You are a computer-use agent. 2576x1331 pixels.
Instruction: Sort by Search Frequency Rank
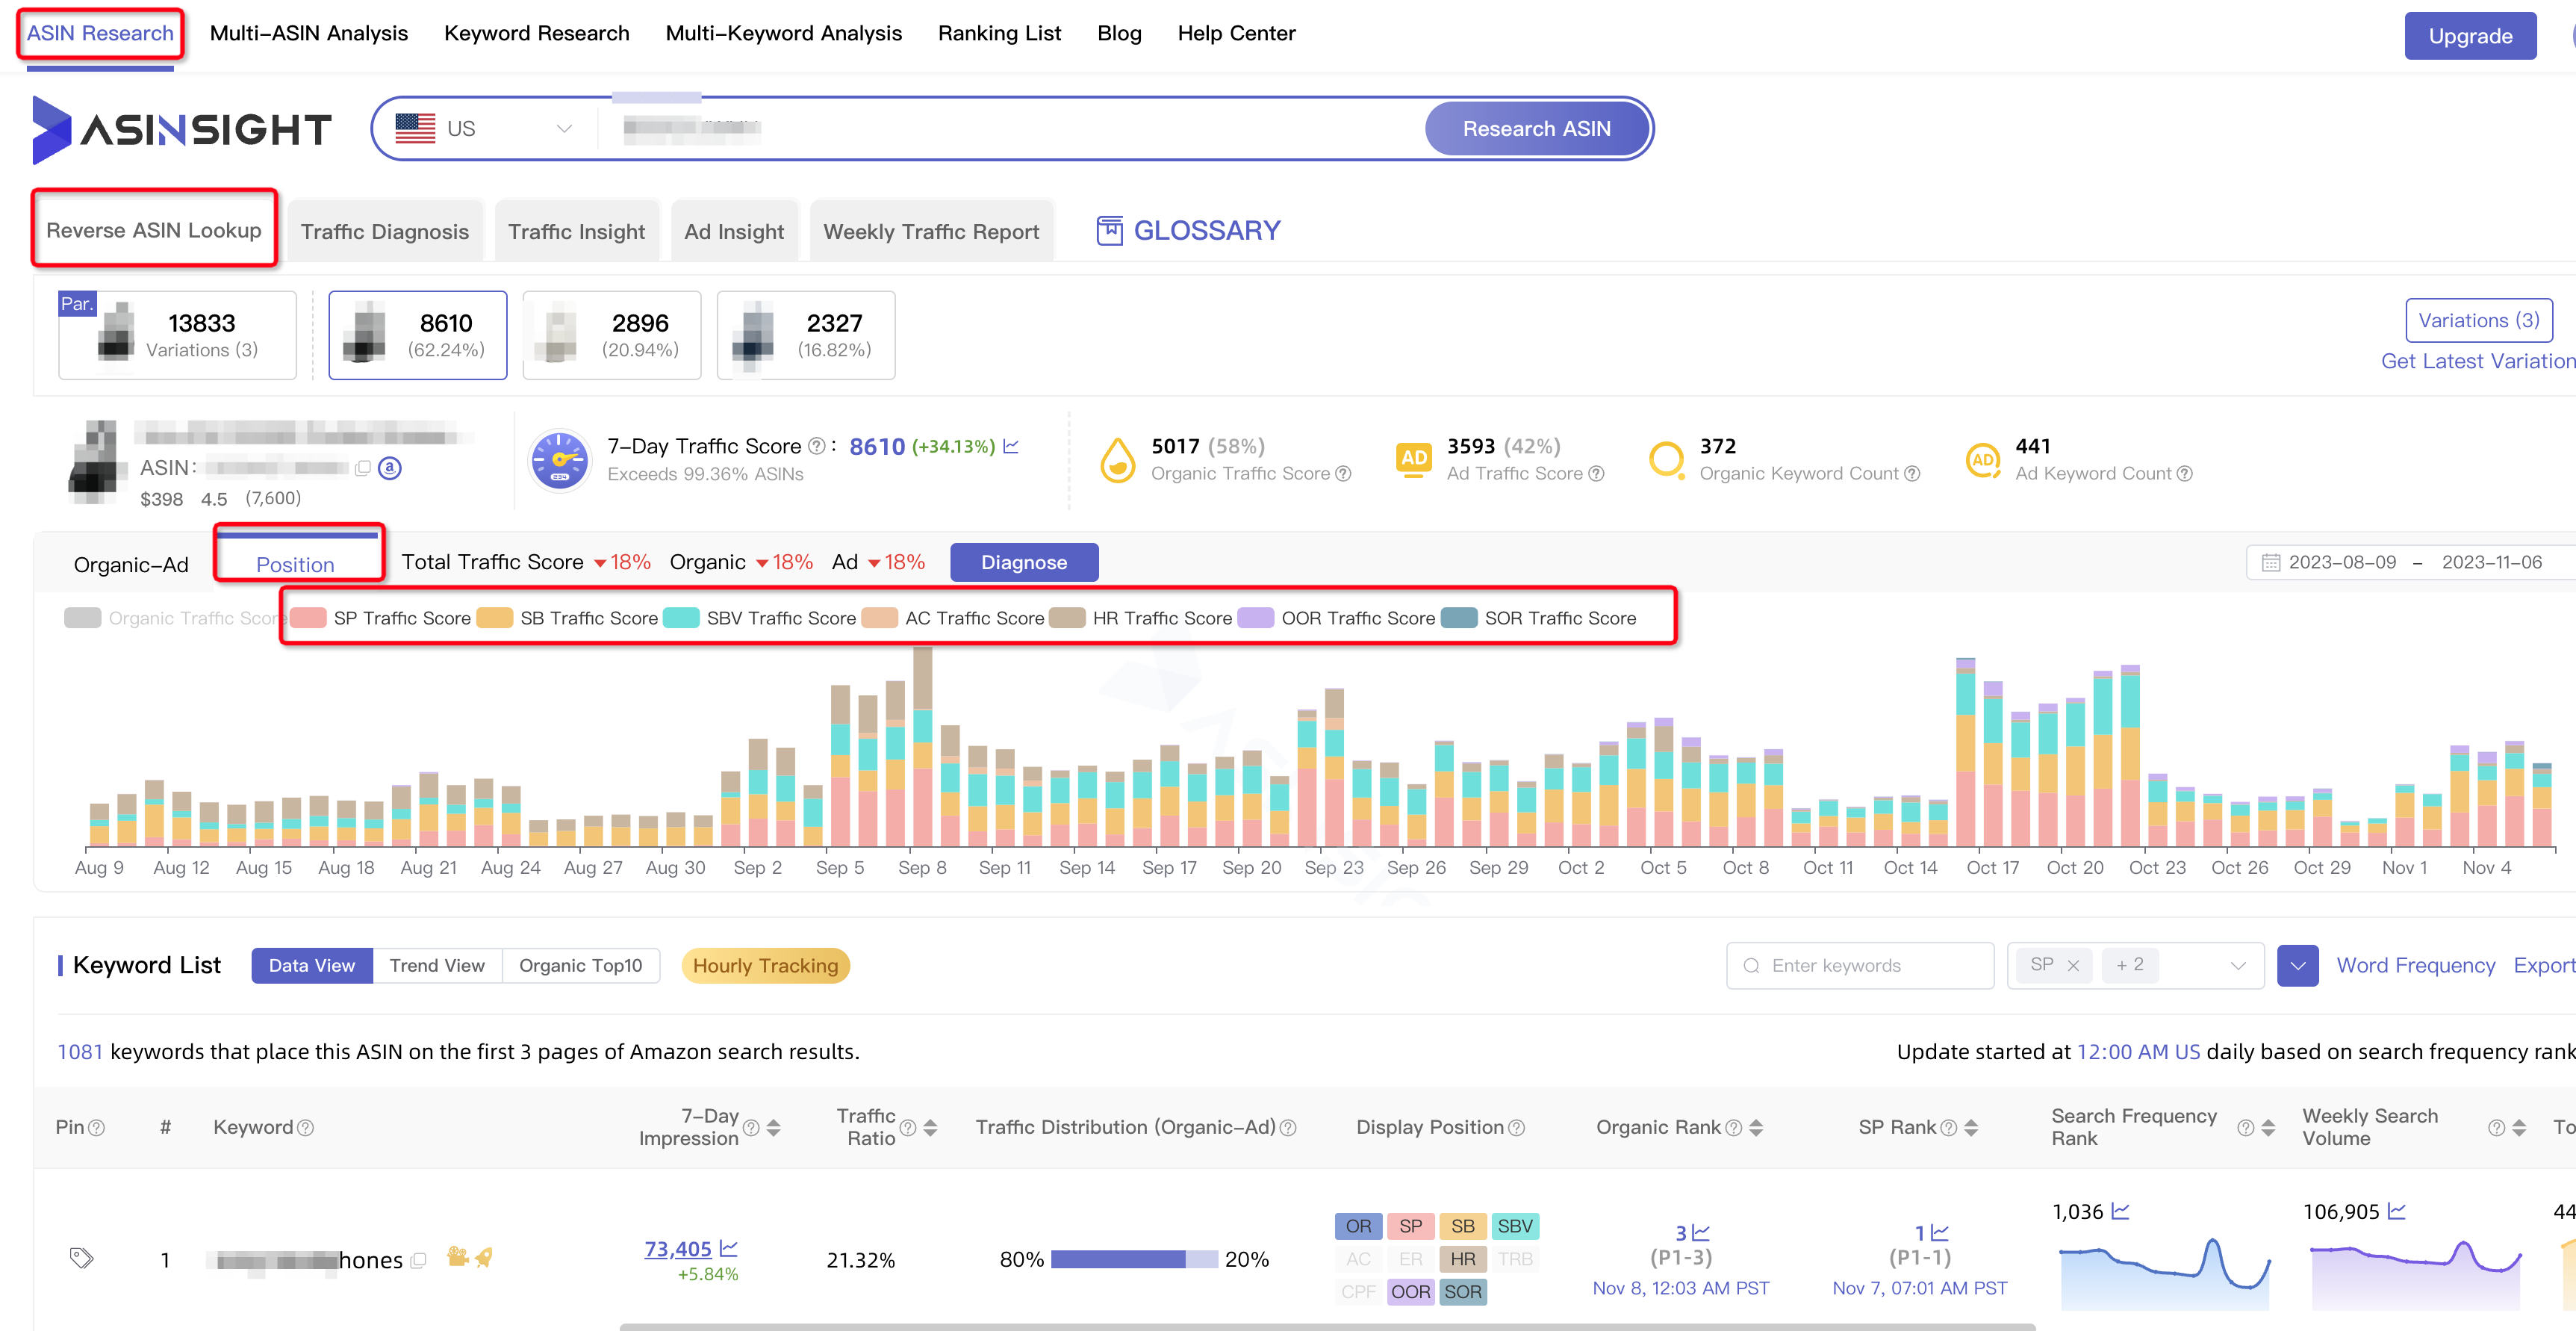point(2268,1127)
